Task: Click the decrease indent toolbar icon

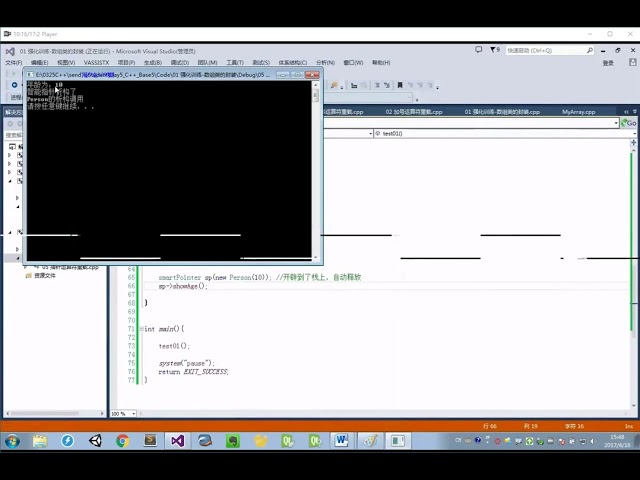Action: [377, 85]
